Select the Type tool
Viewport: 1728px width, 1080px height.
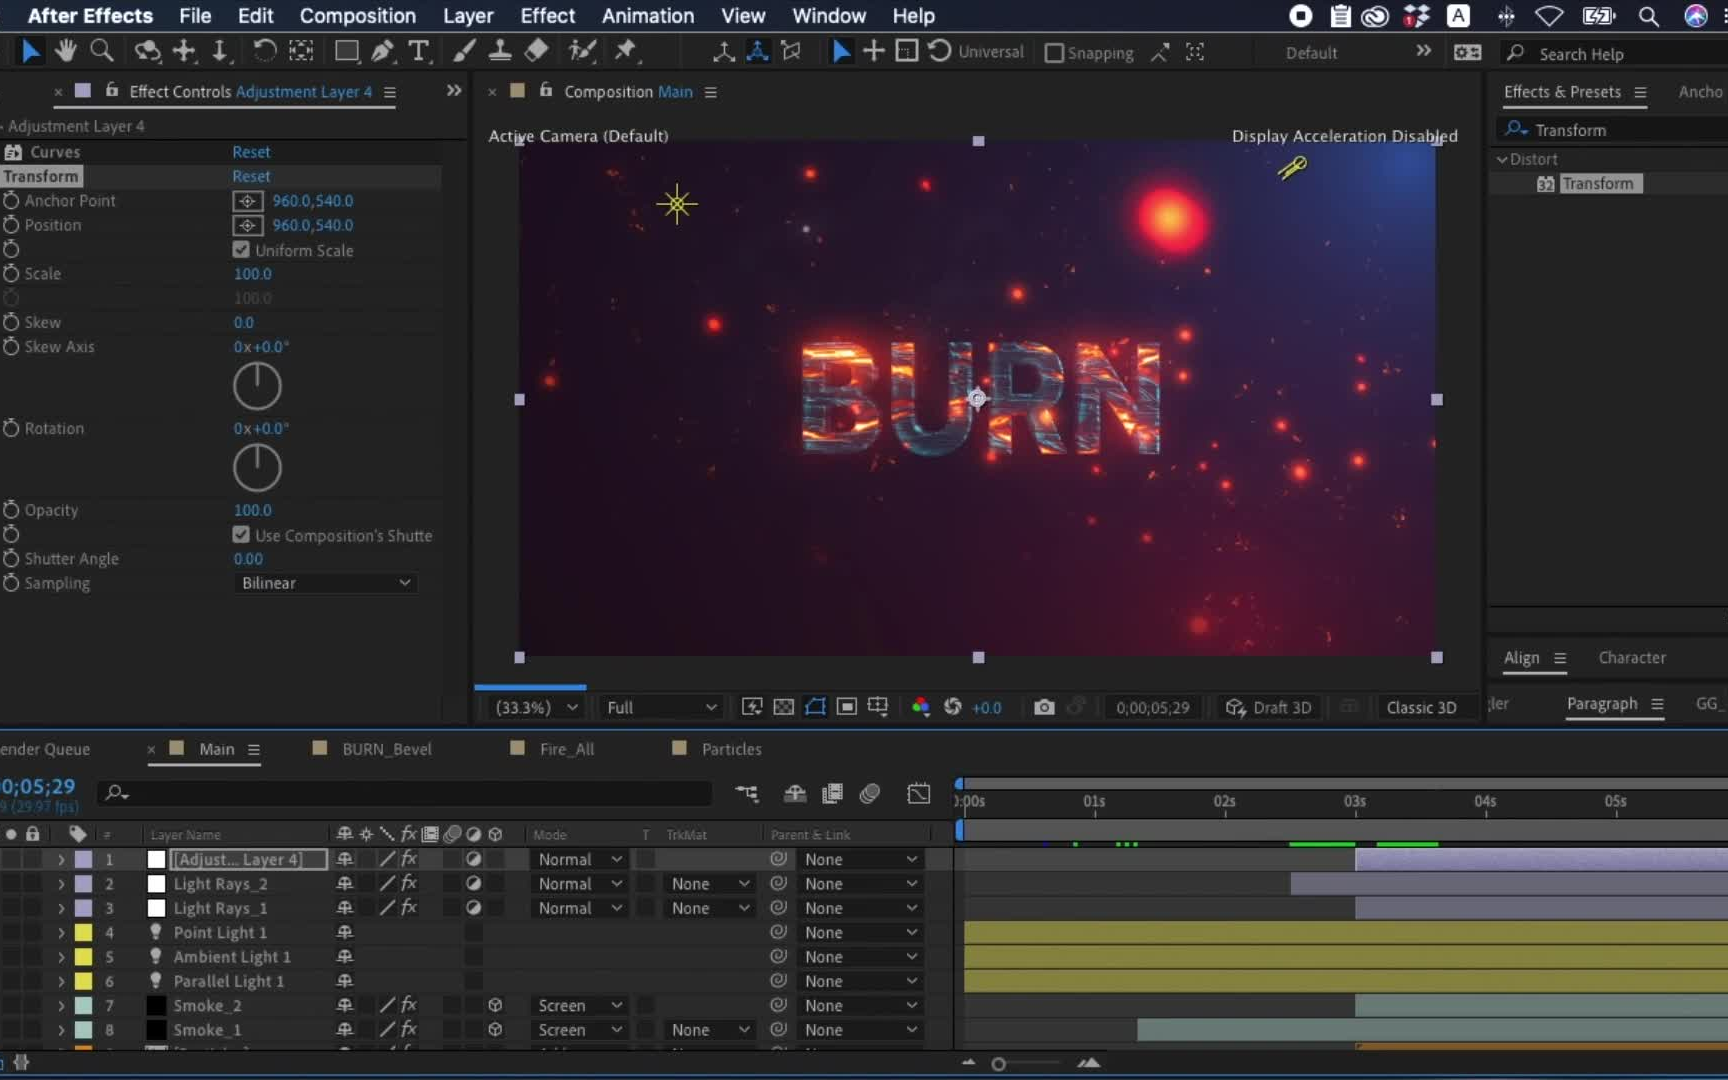coord(419,51)
